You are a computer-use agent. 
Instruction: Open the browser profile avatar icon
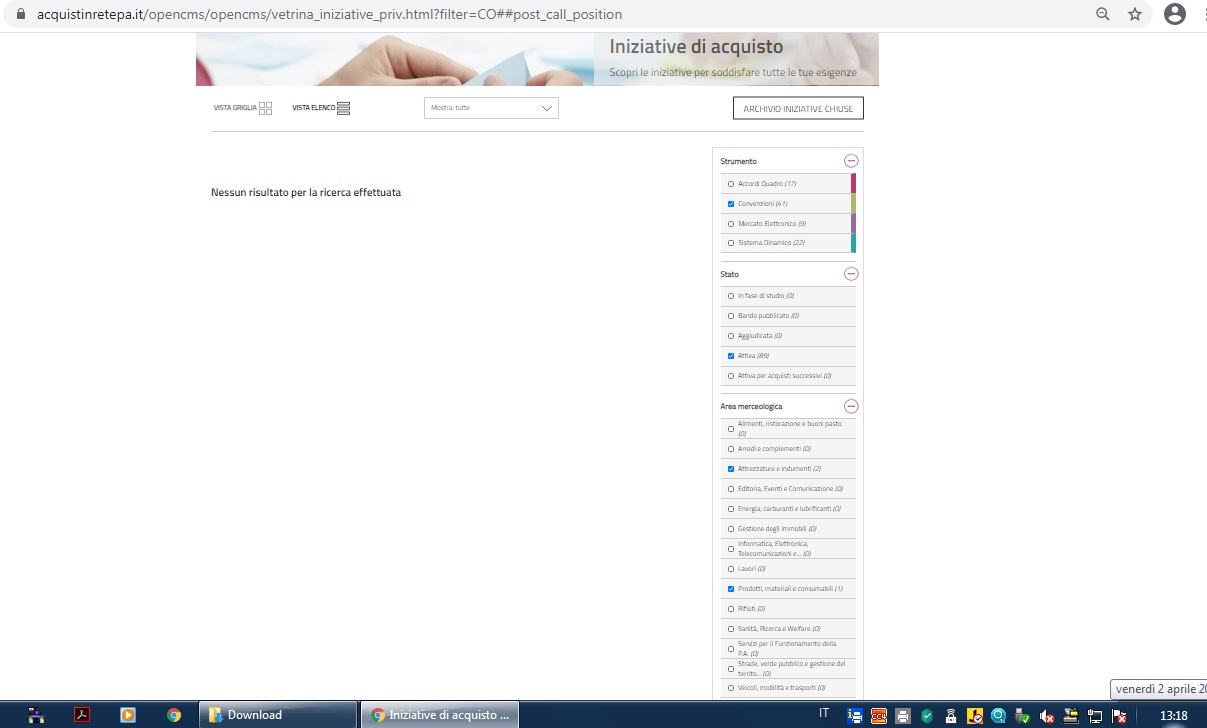(x=1175, y=14)
